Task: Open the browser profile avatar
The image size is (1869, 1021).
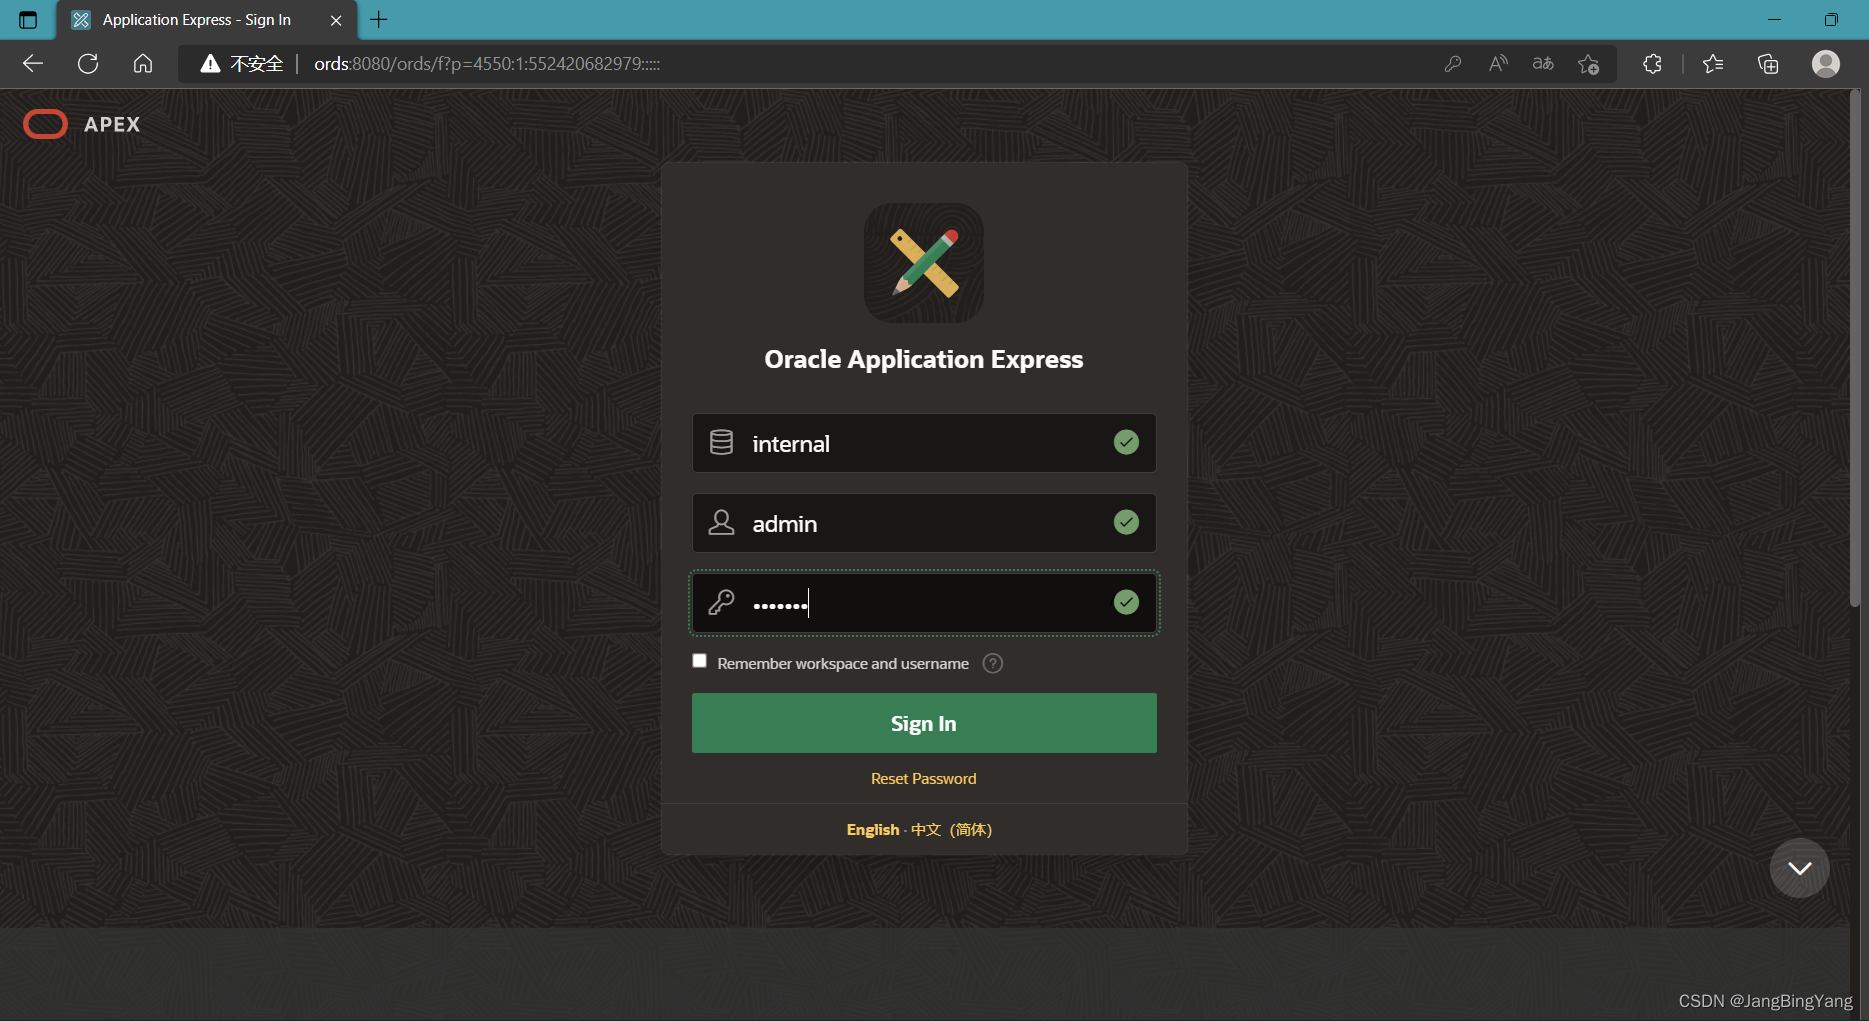Action: (1826, 64)
